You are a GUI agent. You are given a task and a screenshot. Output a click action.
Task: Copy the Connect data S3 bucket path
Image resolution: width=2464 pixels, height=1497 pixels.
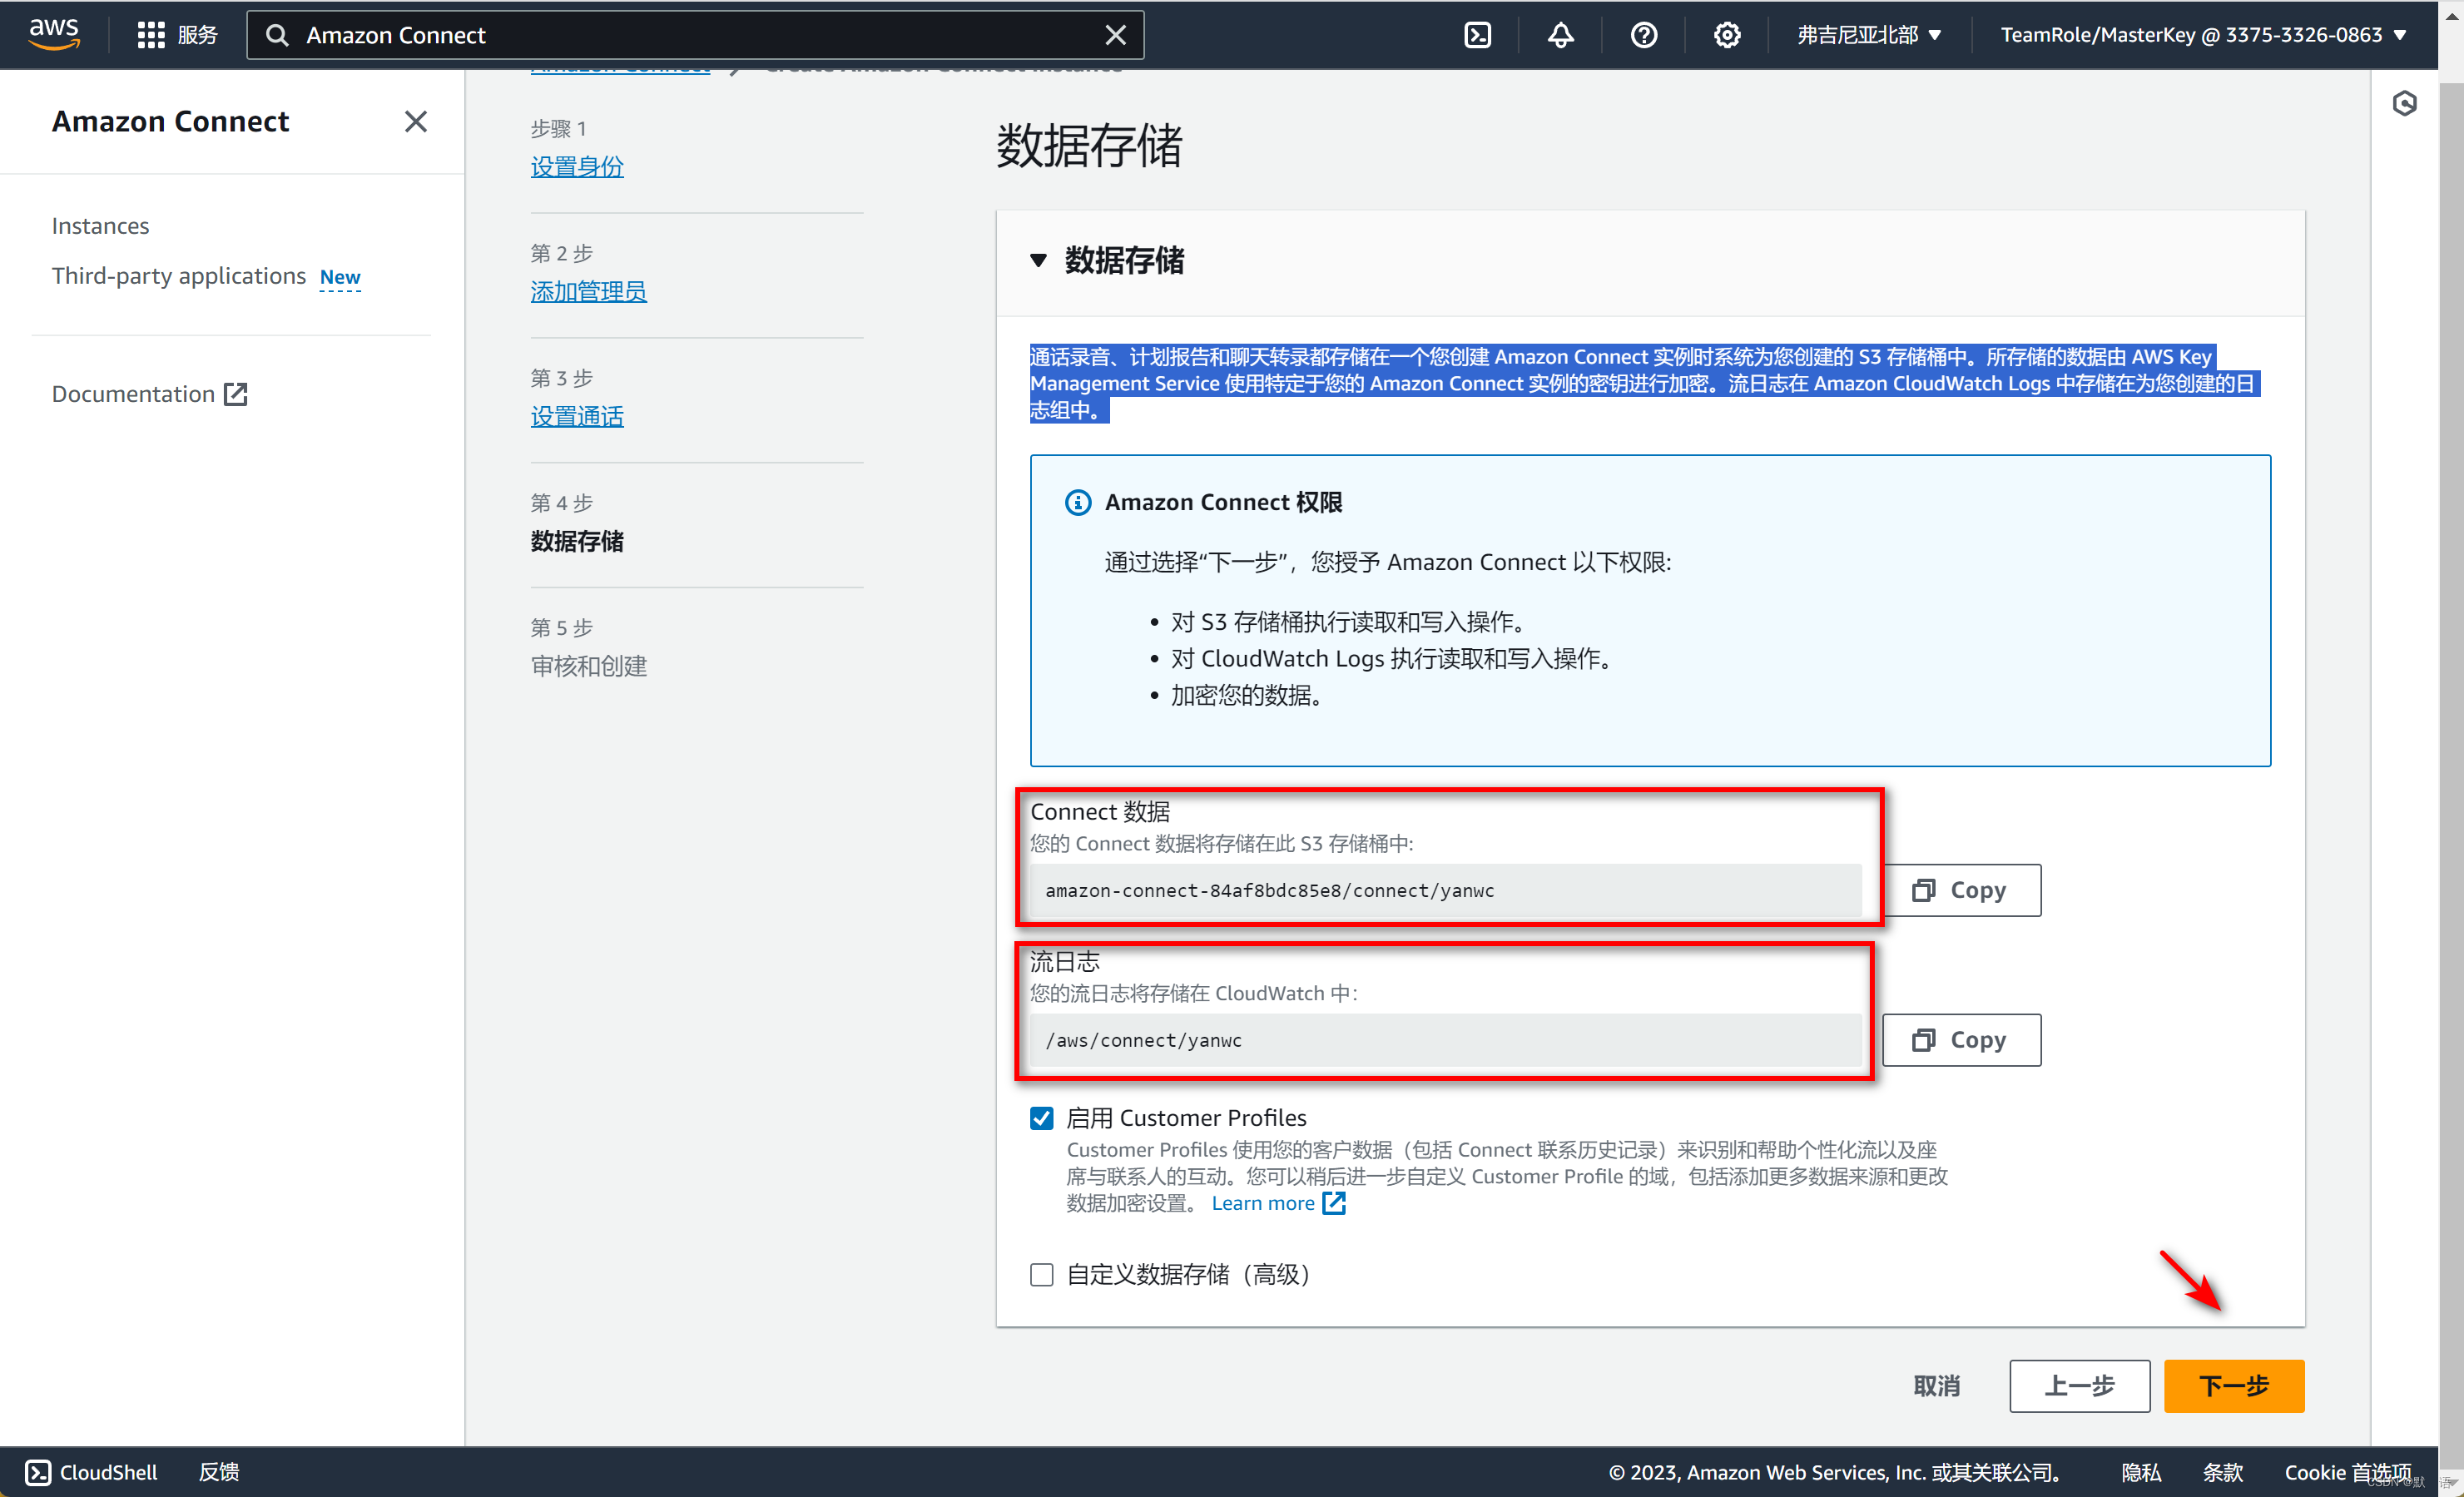tap(1961, 890)
